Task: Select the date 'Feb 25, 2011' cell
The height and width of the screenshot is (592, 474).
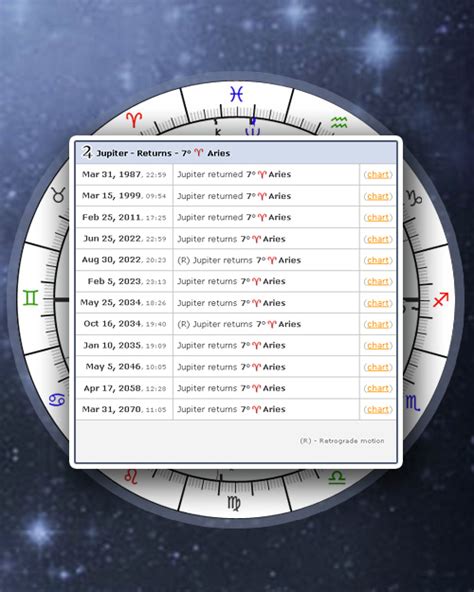Action: (x=124, y=217)
